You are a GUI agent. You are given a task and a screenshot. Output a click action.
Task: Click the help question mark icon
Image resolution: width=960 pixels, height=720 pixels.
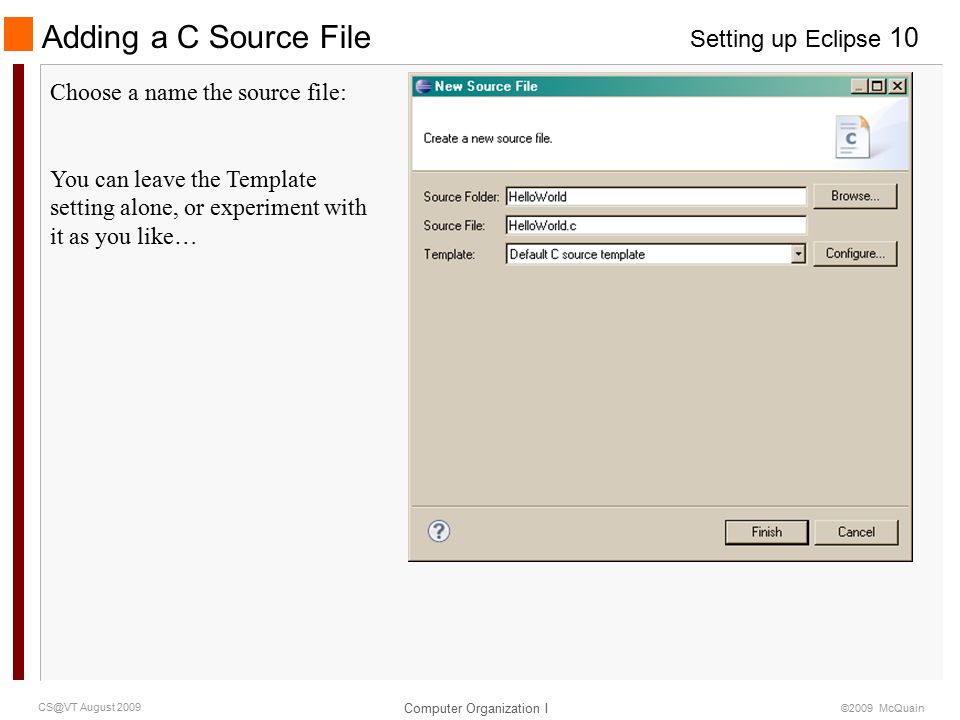(438, 531)
